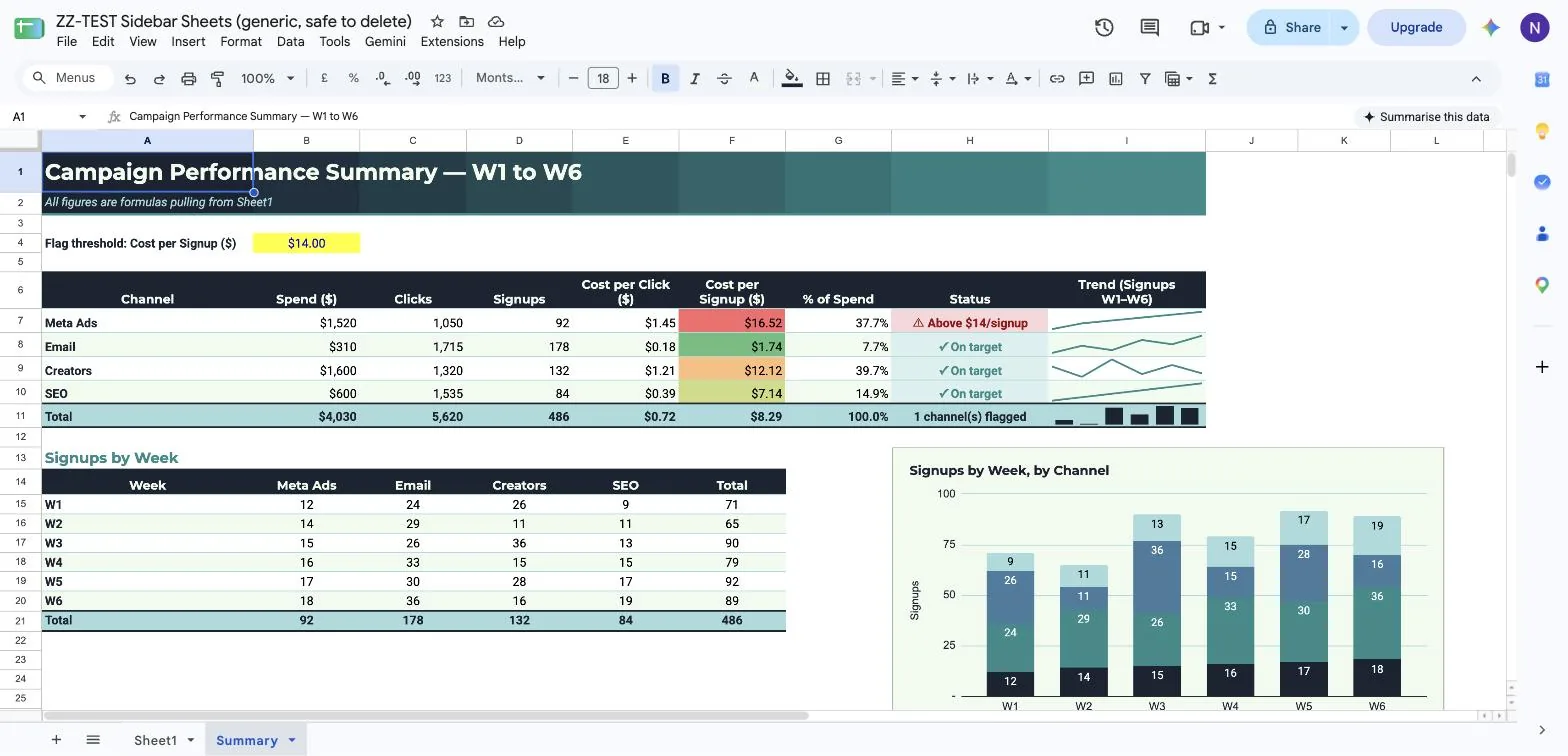Undo the last action
The height and width of the screenshot is (756, 1568).
click(130, 78)
